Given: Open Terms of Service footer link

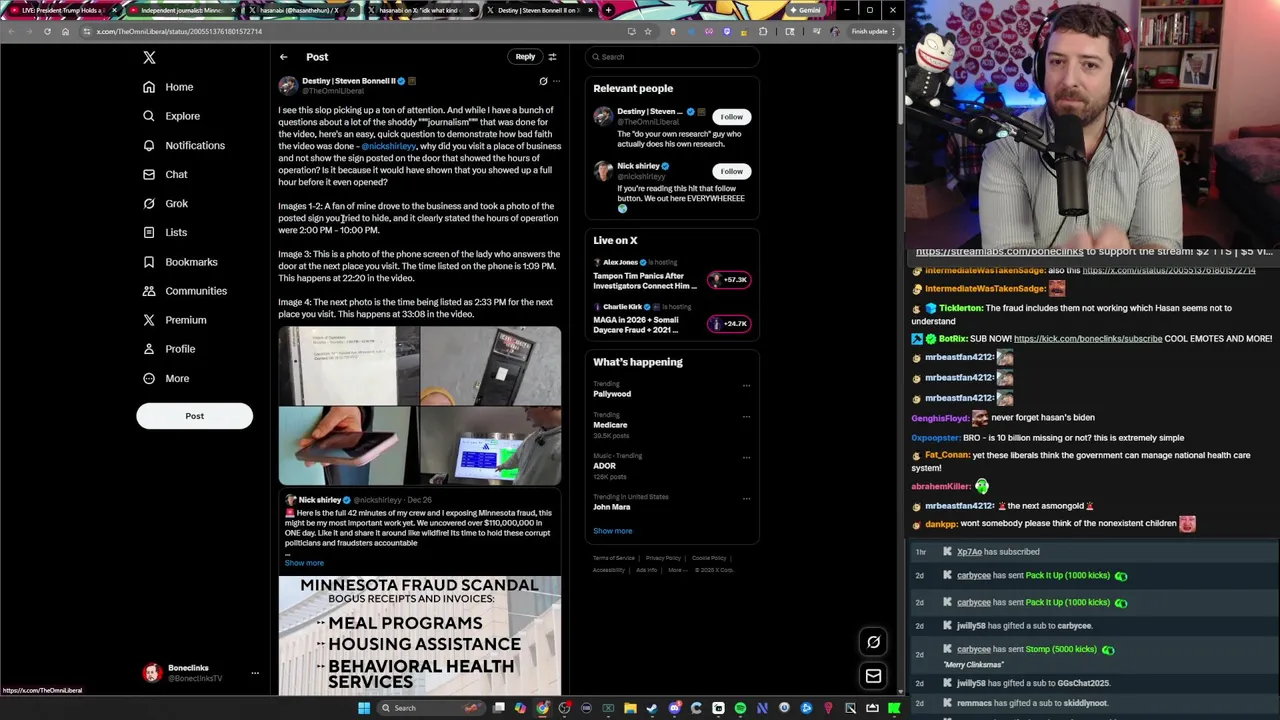Looking at the screenshot, I should click(x=614, y=558).
